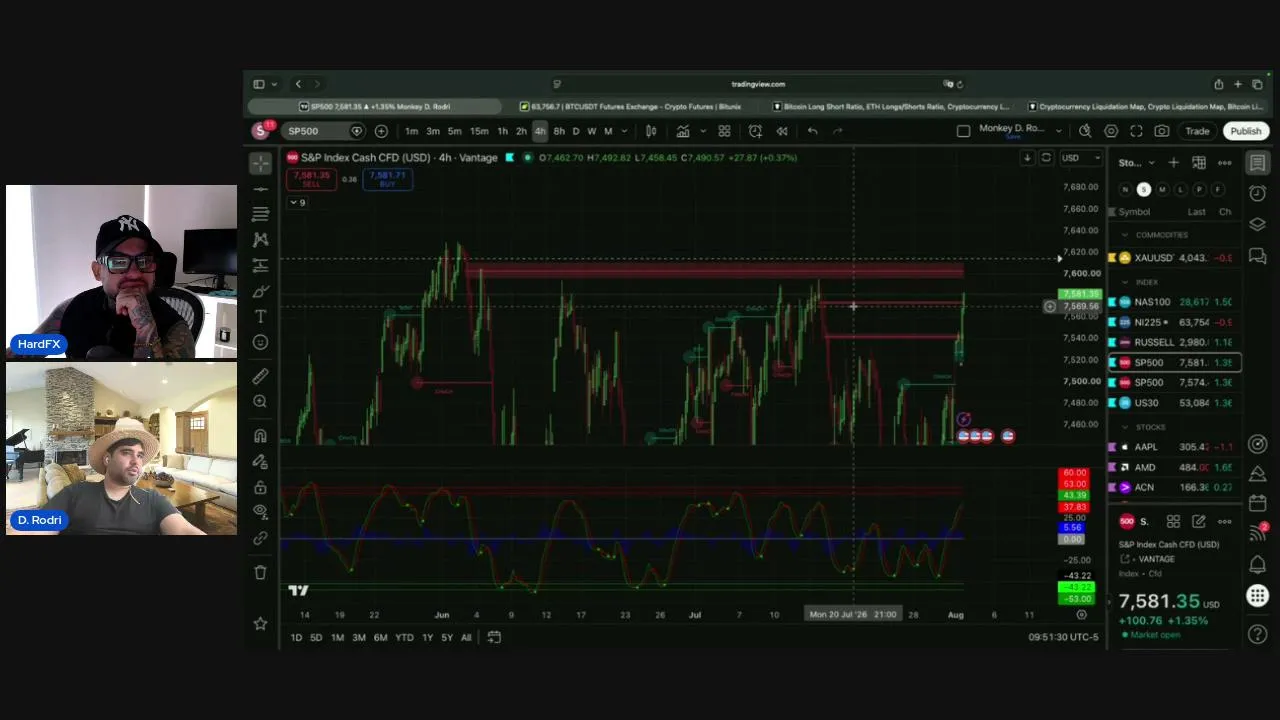
Task: Click the blue BUY price button
Action: 387,179
